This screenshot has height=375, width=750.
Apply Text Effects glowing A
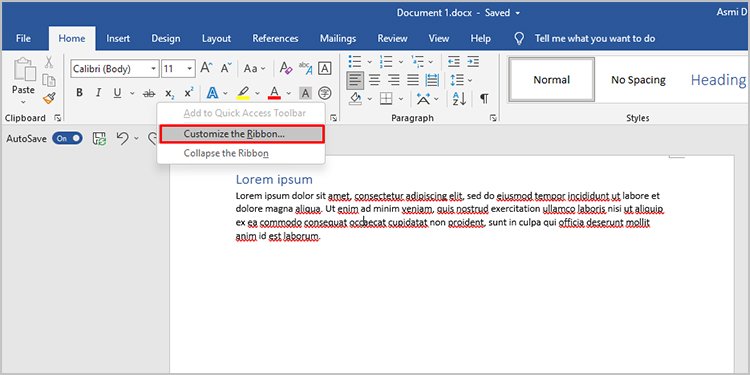pyautogui.click(x=212, y=93)
